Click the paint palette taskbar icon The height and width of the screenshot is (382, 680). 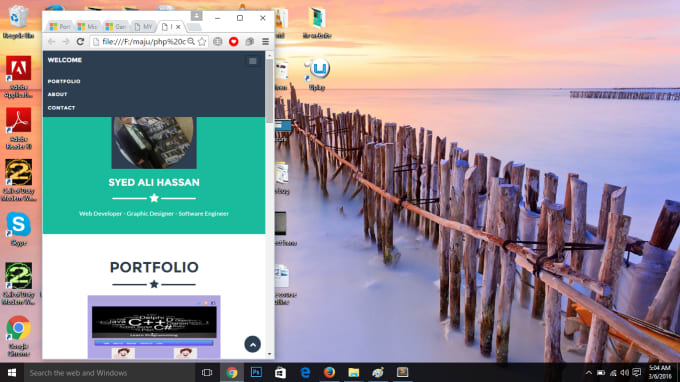coord(378,372)
